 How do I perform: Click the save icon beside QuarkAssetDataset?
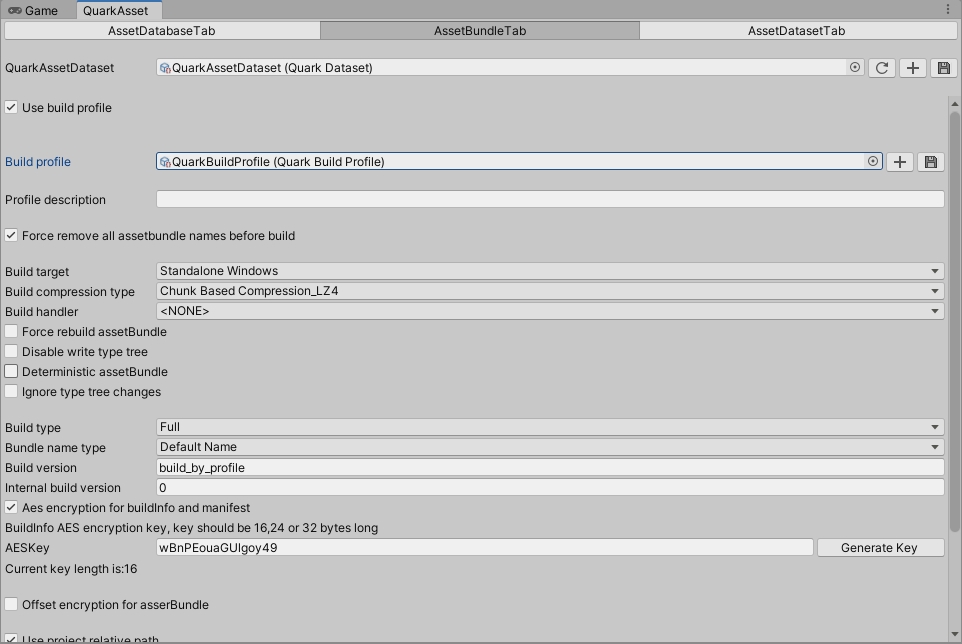(x=944, y=67)
